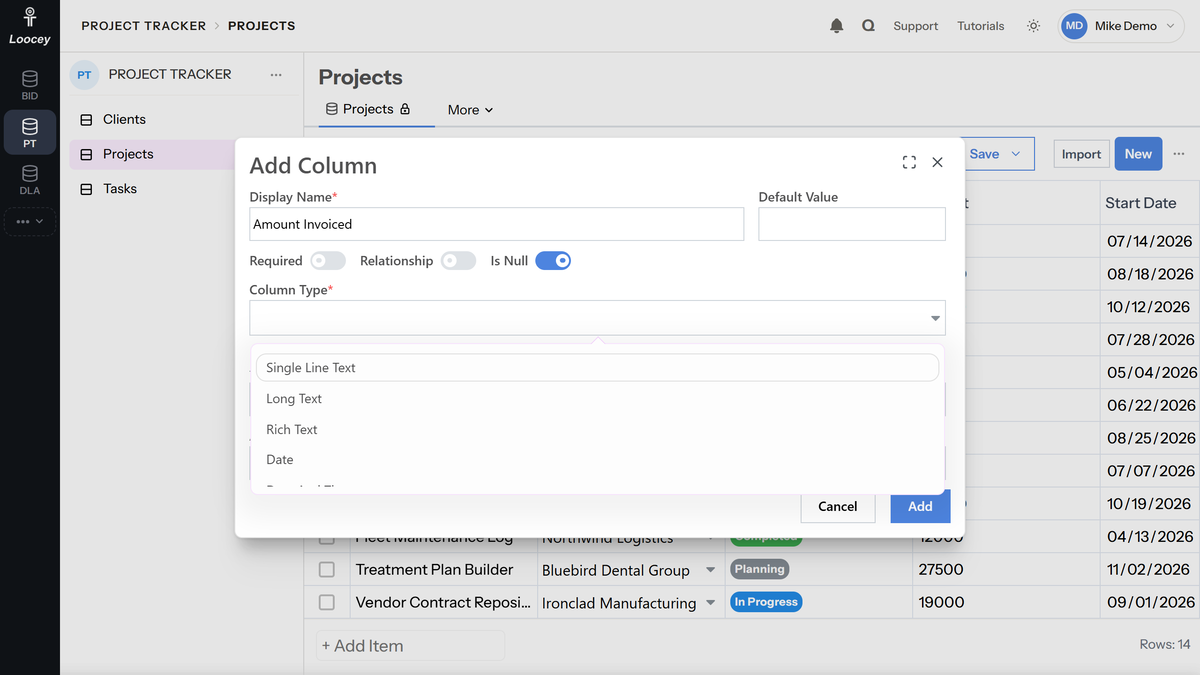
Task: Click the Add button in dialog
Action: pos(920,506)
